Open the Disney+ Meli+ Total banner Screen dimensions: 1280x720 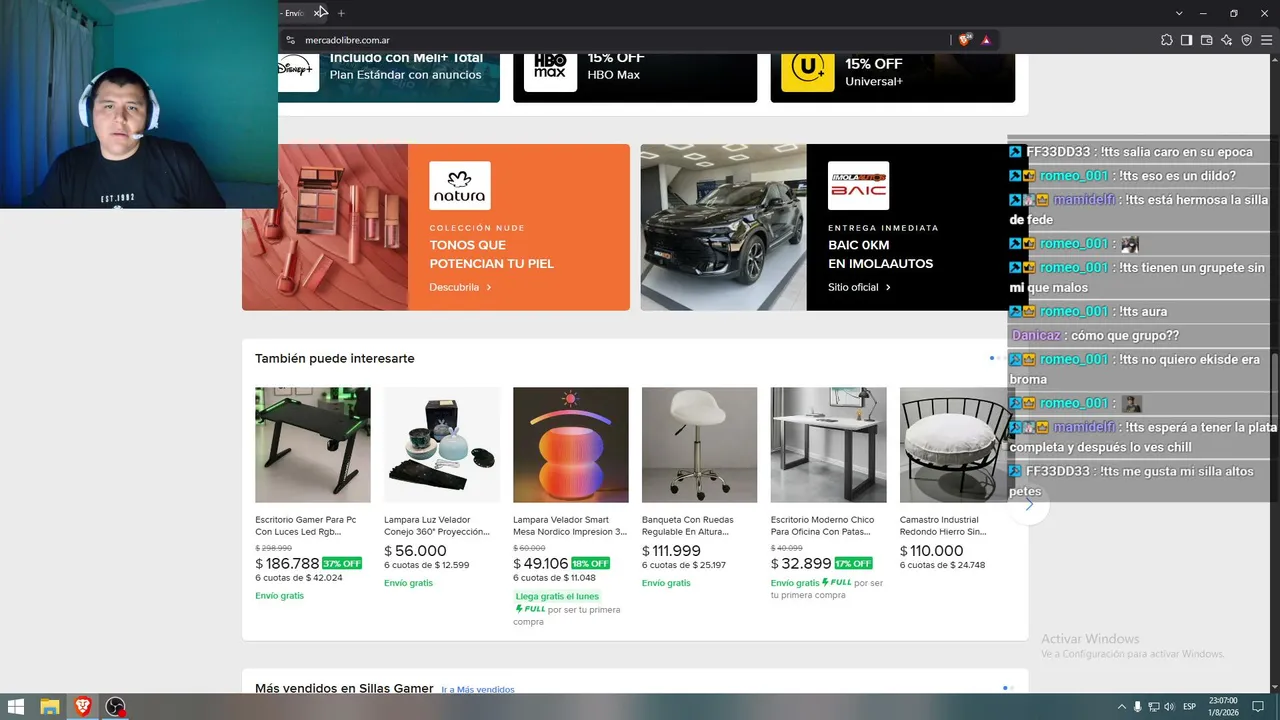[x=389, y=78]
